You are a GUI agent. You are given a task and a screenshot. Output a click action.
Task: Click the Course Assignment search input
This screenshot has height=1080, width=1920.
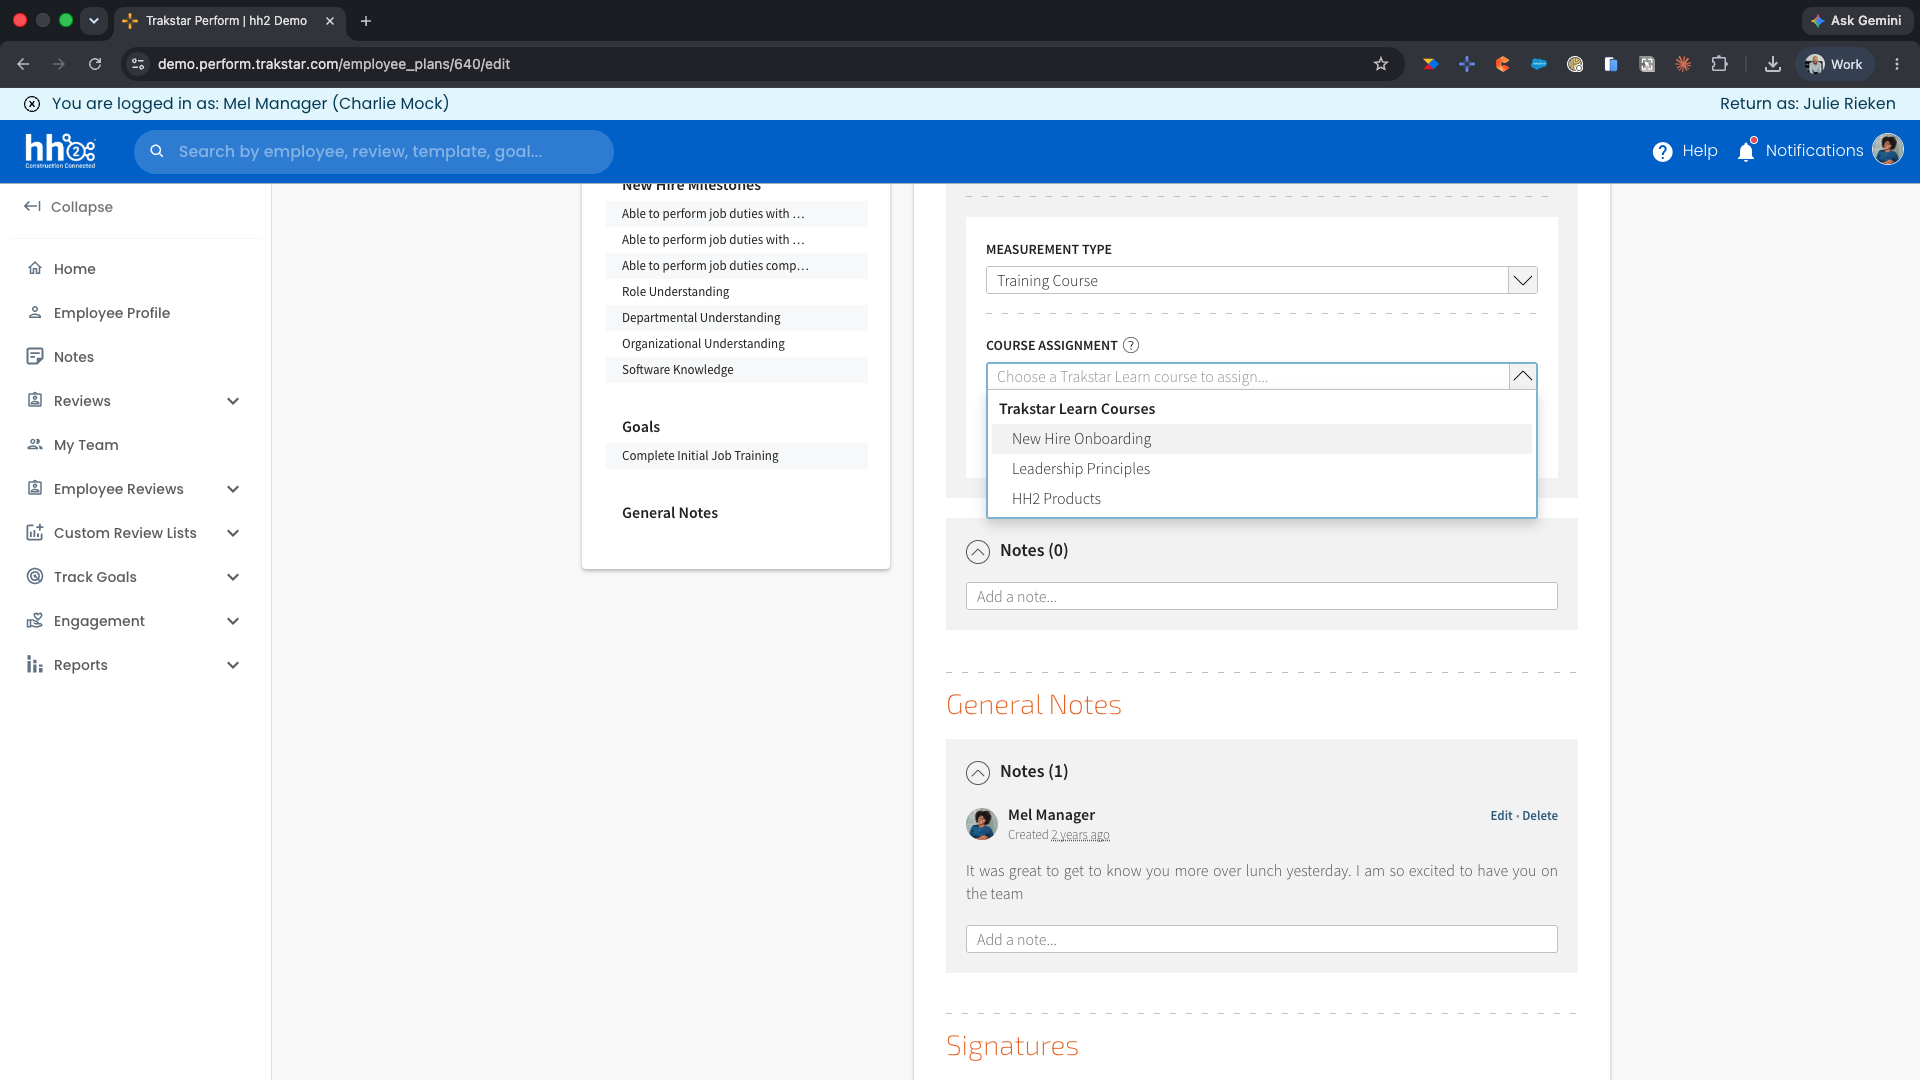[x=1247, y=377]
